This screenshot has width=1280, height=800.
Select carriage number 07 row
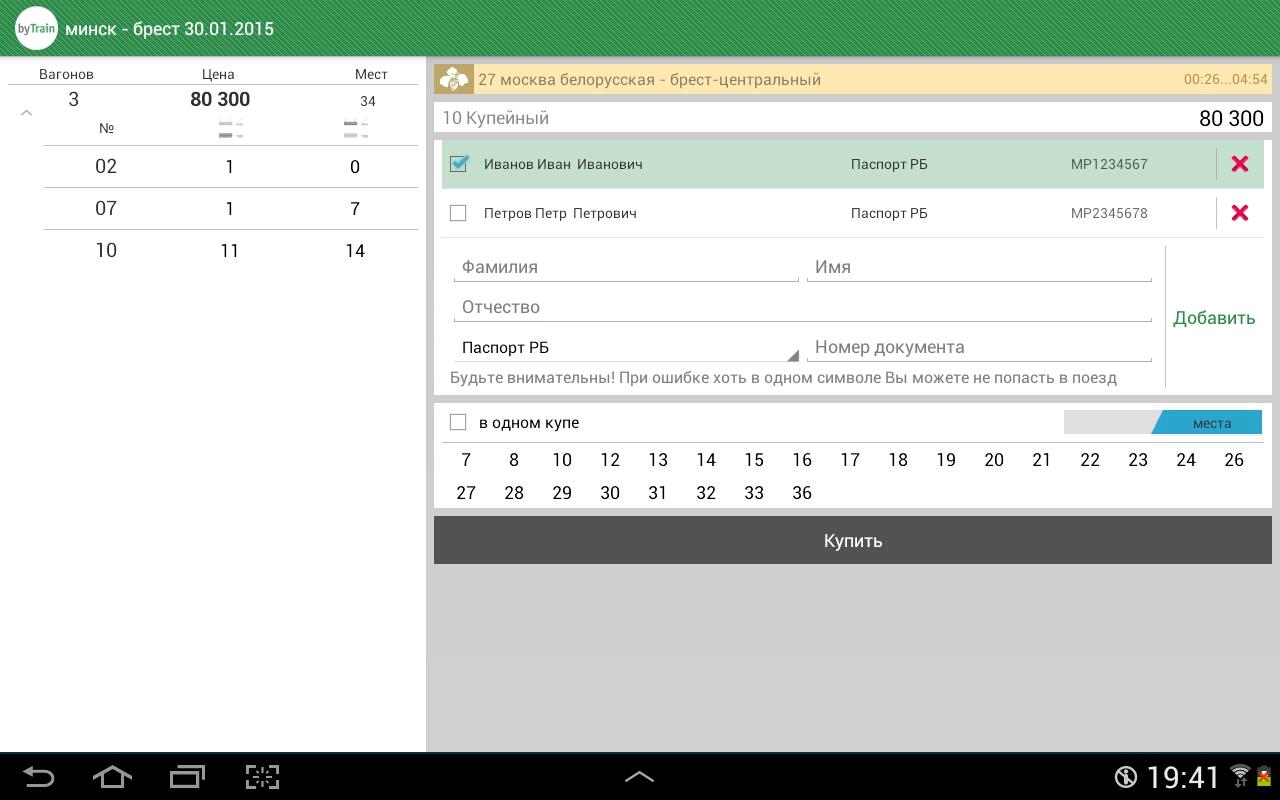231,209
